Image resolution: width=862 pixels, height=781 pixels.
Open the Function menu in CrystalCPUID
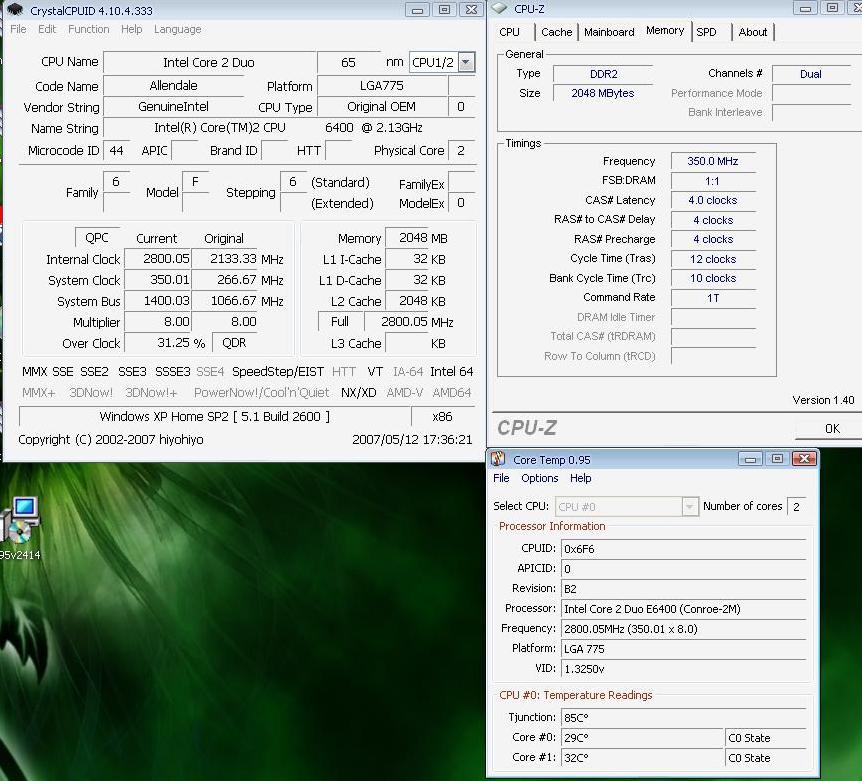pyautogui.click(x=89, y=30)
